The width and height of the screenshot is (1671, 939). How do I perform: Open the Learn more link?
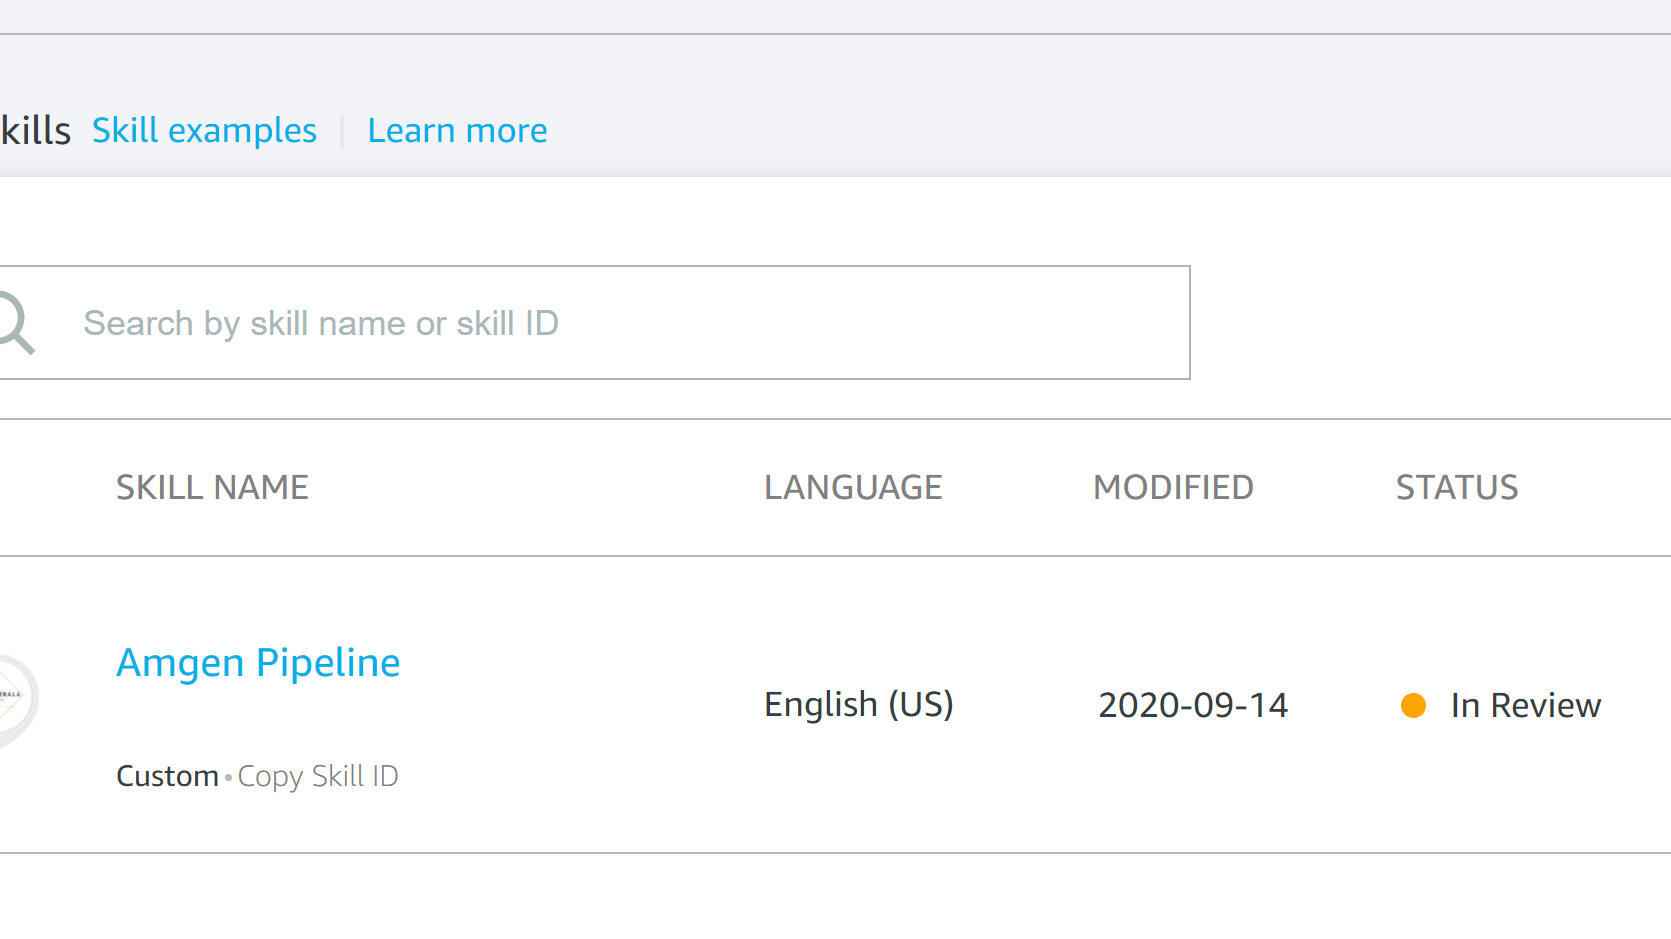pos(457,131)
